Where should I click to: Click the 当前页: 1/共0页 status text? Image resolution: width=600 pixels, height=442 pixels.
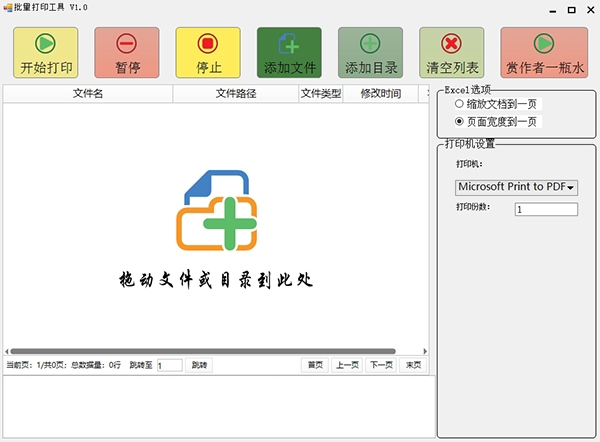tap(36, 365)
